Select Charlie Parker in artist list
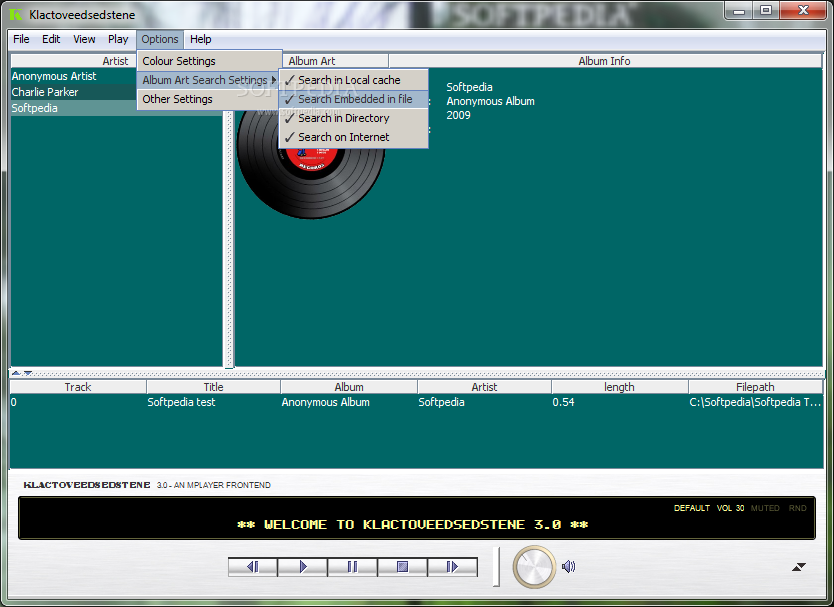This screenshot has width=834, height=607. (73, 92)
